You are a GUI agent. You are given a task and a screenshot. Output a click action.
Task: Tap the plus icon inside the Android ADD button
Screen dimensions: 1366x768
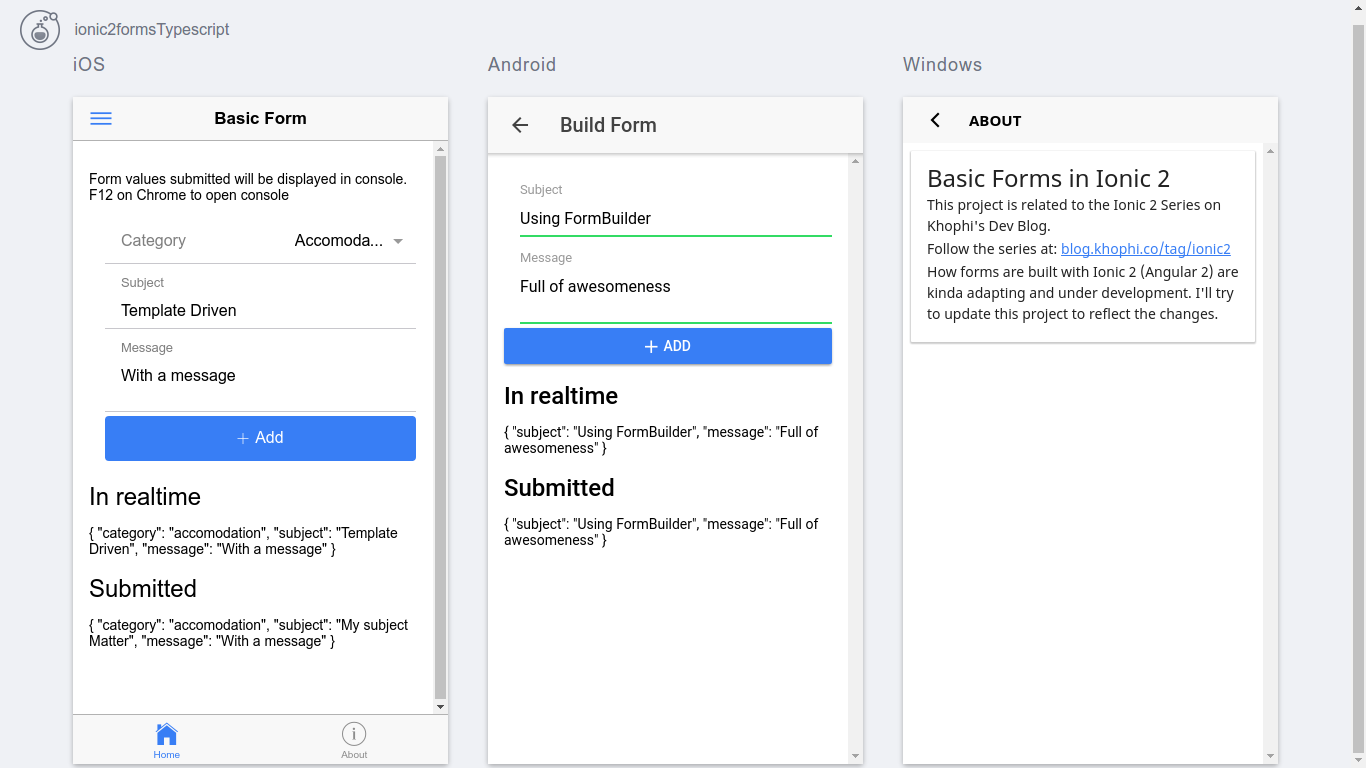pyautogui.click(x=650, y=345)
